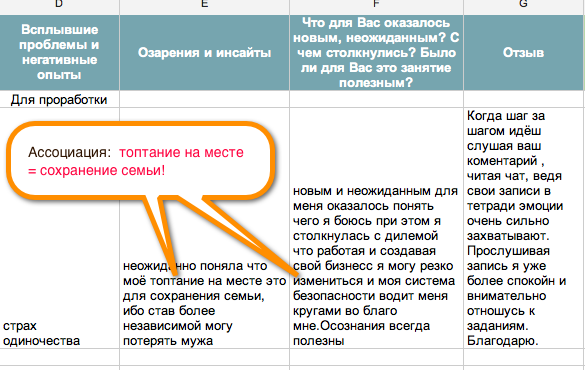Select the 'Отзыв' header cell
Viewport: 585px width, 370px height.
pyautogui.click(x=523, y=53)
